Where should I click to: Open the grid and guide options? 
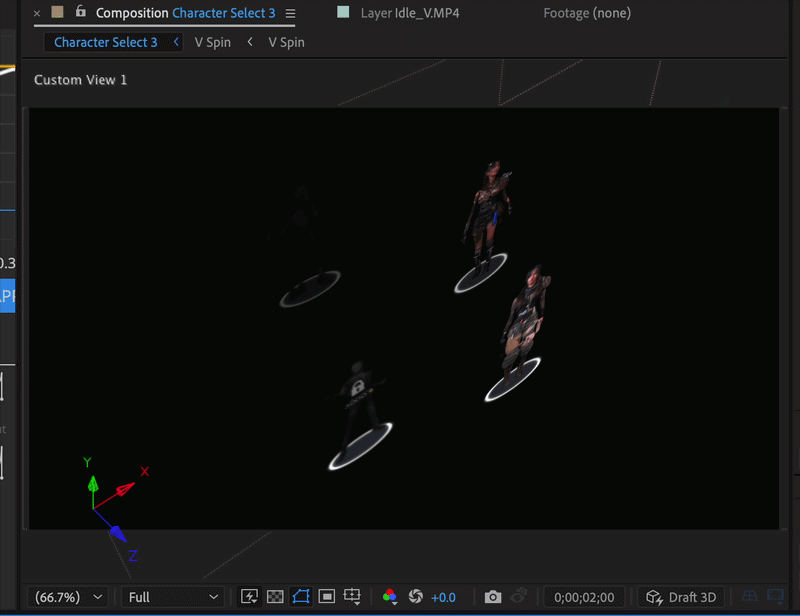[x=352, y=597]
